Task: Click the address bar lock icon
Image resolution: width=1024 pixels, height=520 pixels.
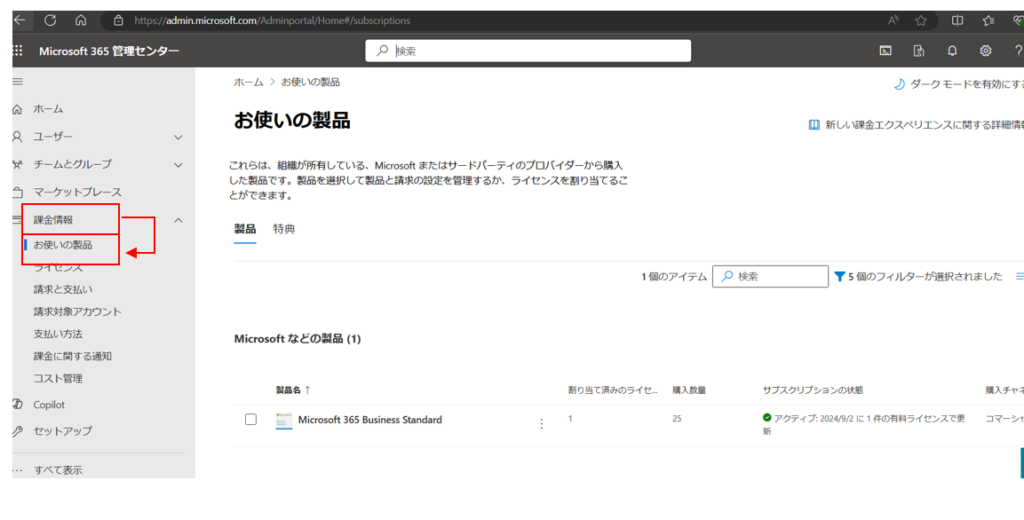Action: pos(118,20)
